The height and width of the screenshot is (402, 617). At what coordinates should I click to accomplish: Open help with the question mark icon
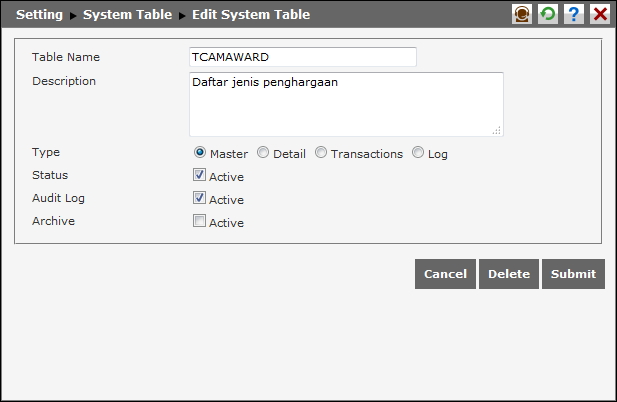(x=573, y=14)
